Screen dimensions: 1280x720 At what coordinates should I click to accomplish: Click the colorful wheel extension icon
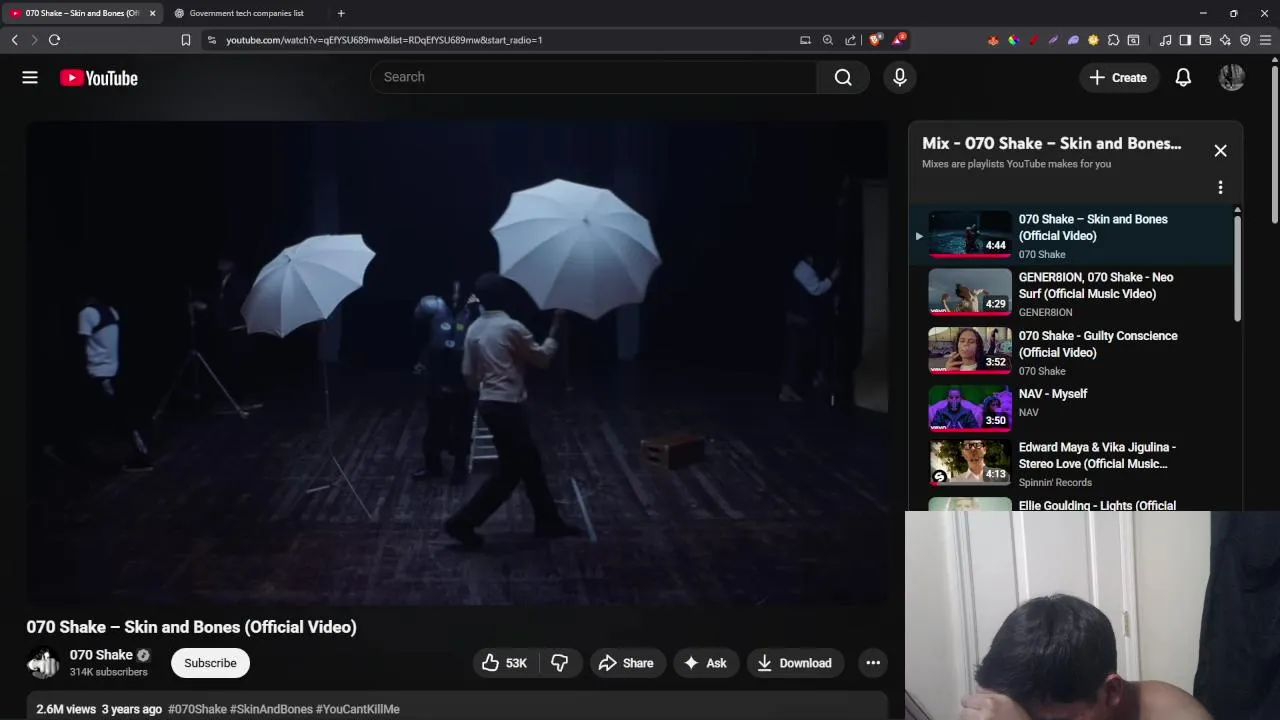point(1013,40)
